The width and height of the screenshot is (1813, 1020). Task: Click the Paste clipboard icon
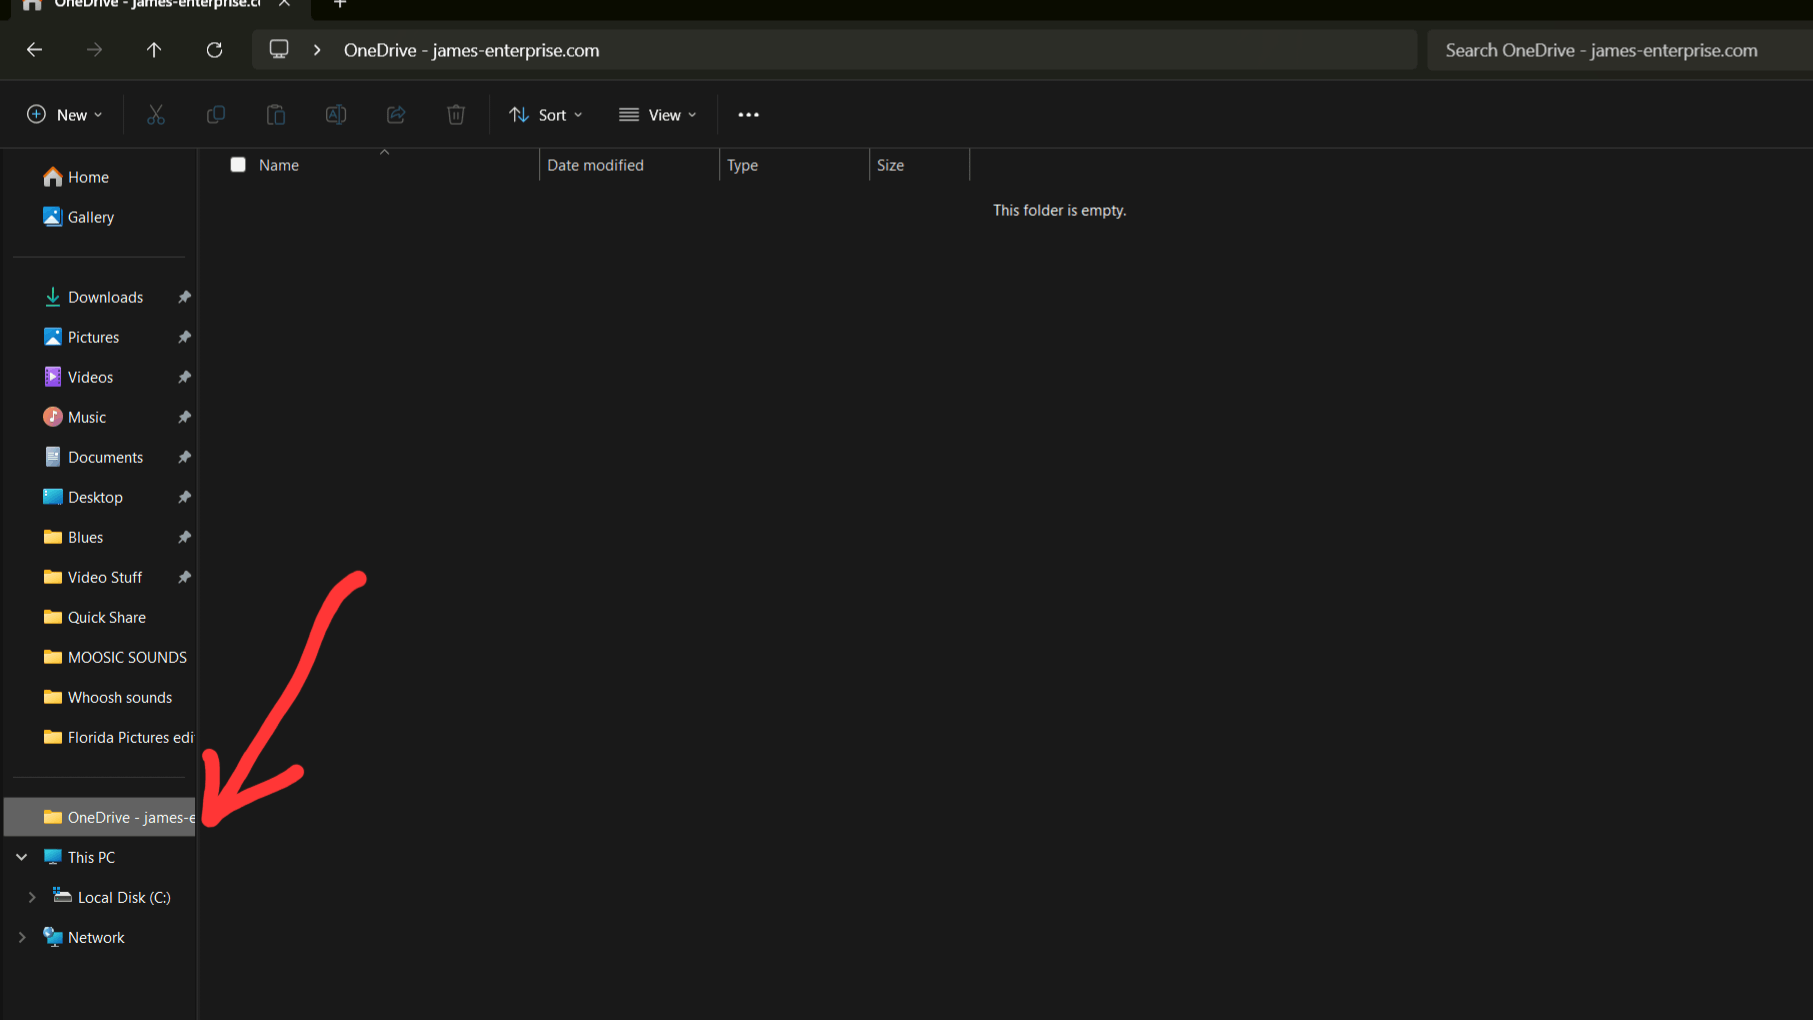[276, 115]
